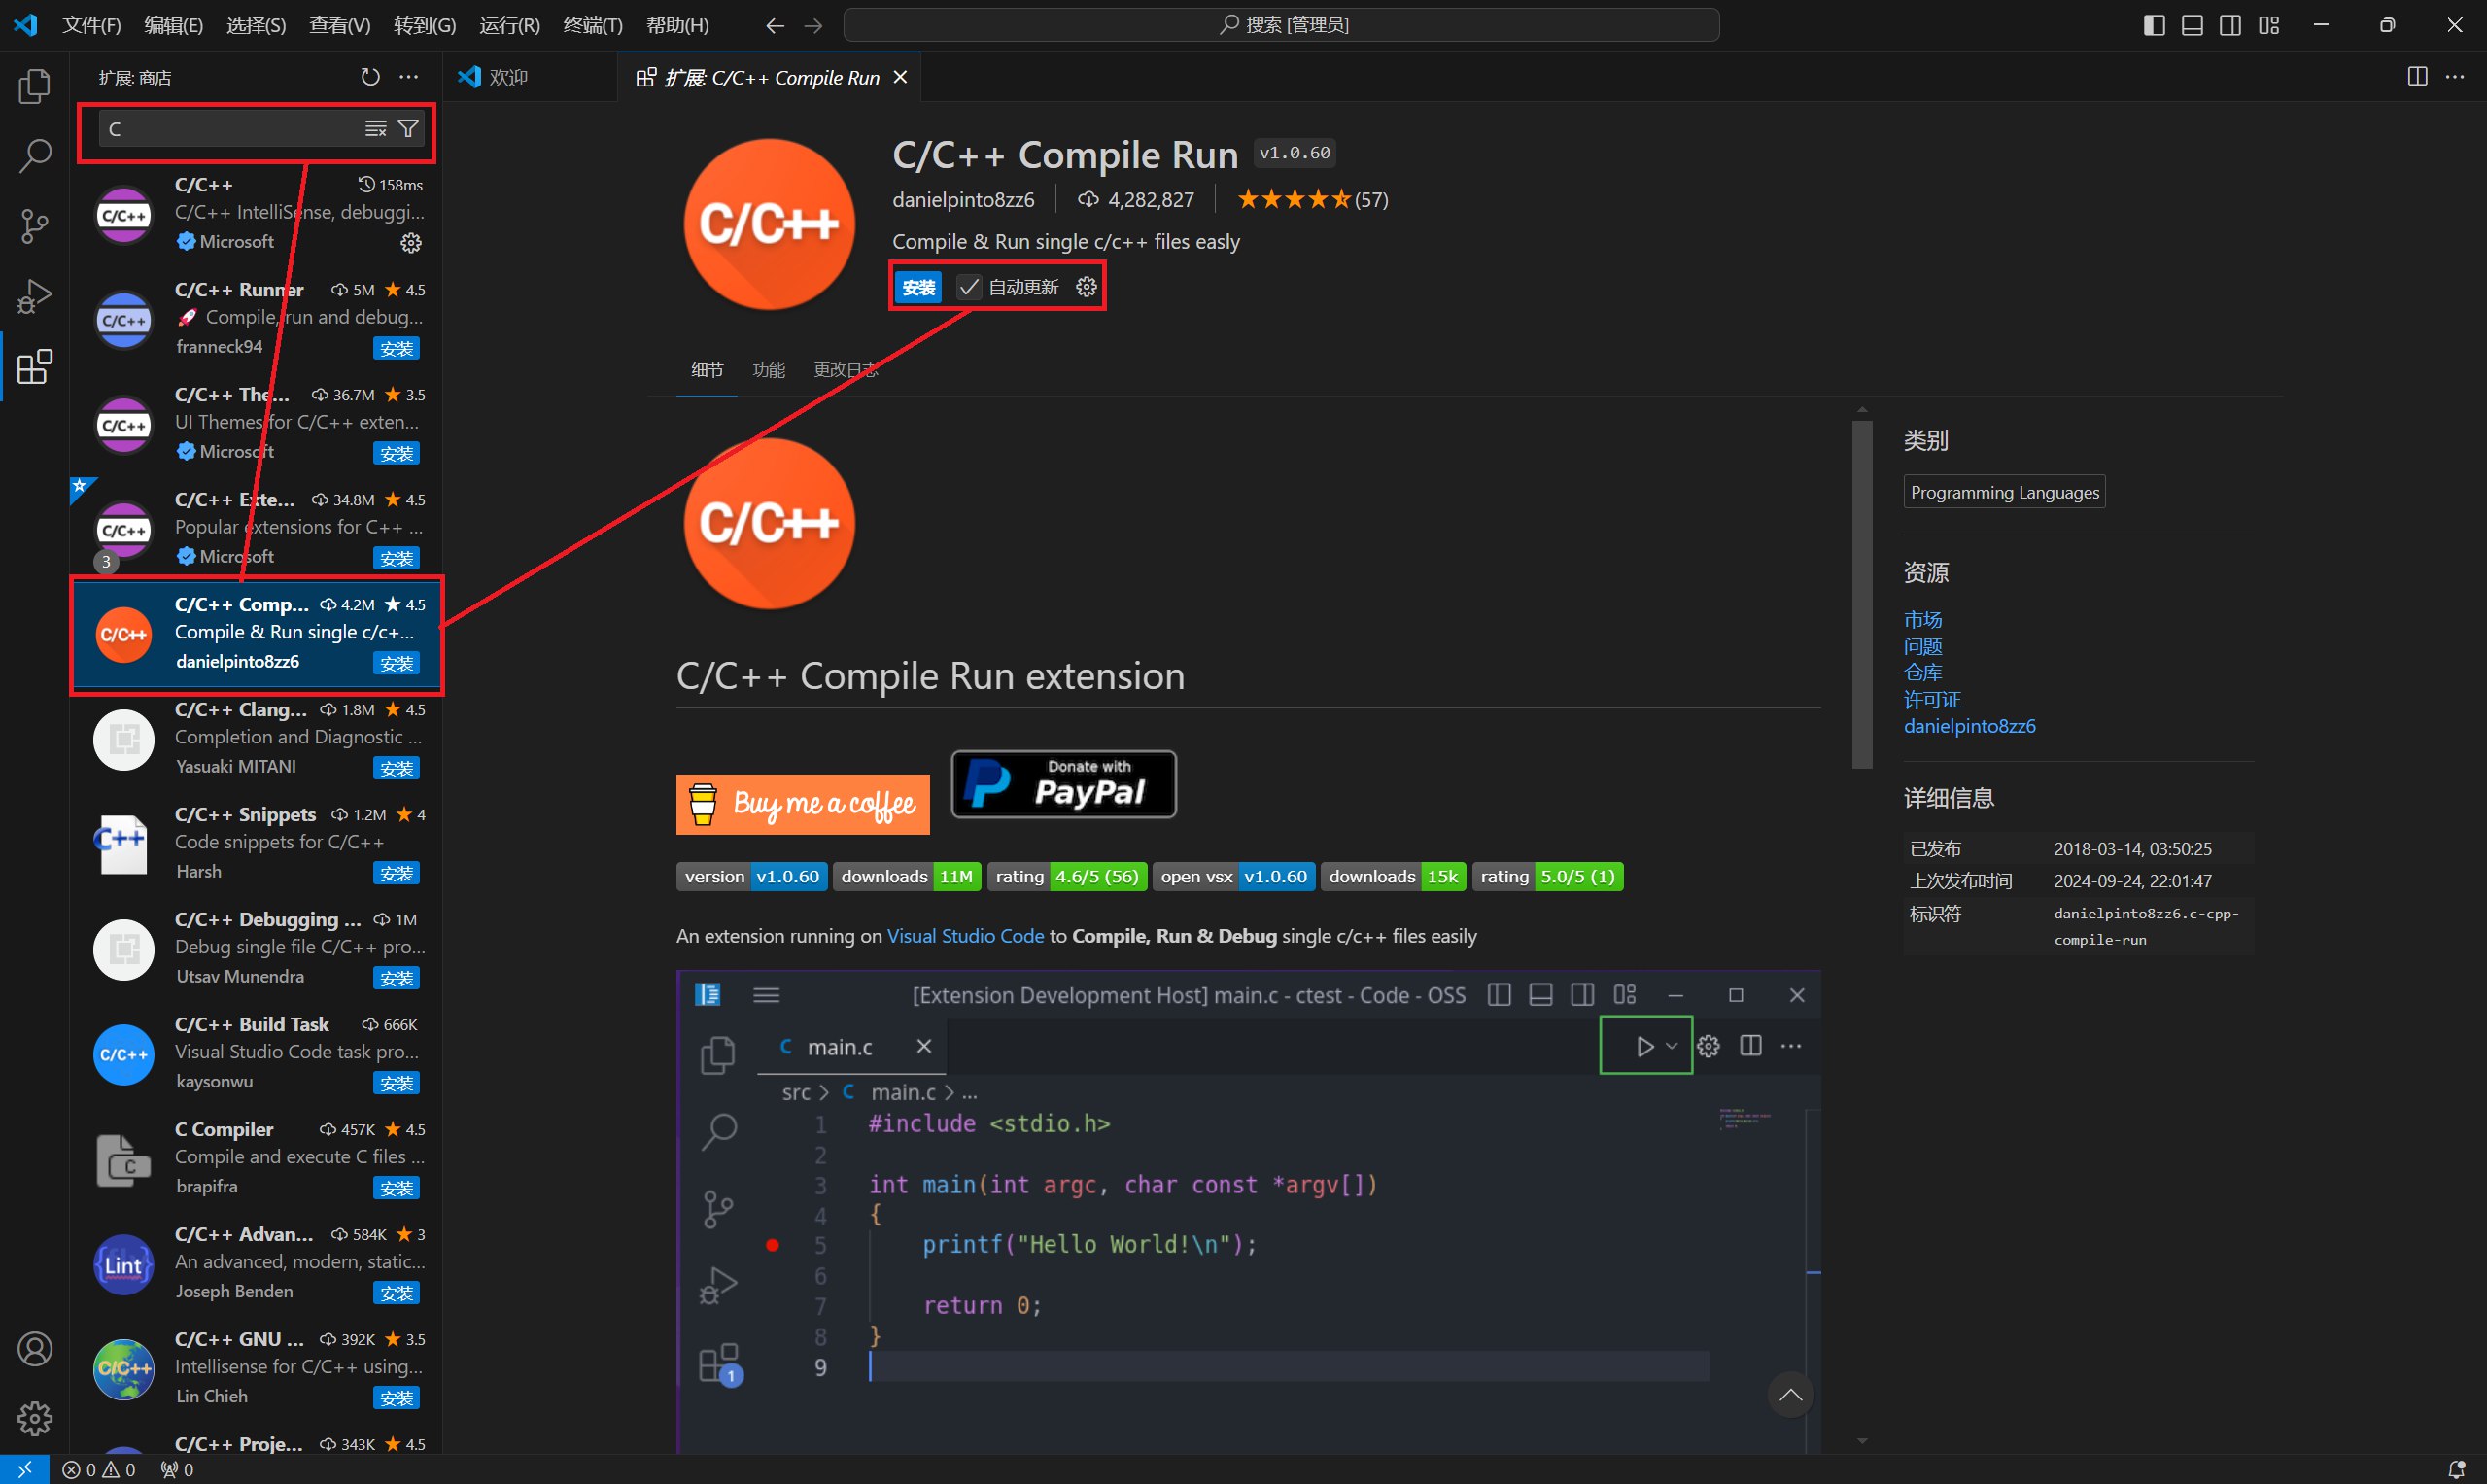Open the Source Control view
The image size is (2487, 1484).
[x=35, y=226]
